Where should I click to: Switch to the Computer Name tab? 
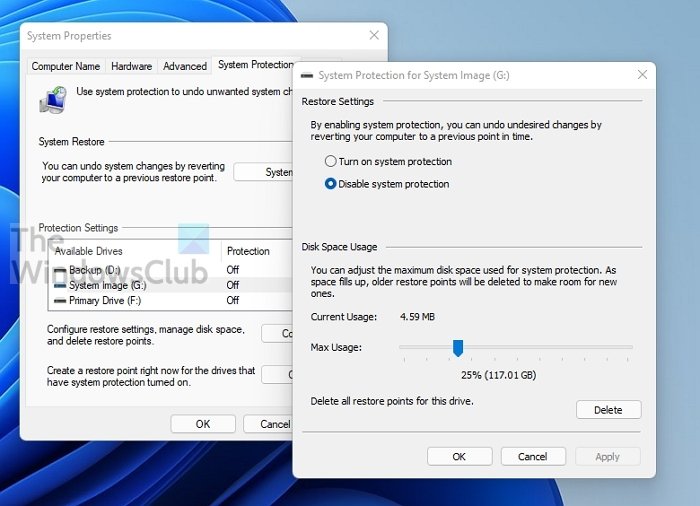66,66
